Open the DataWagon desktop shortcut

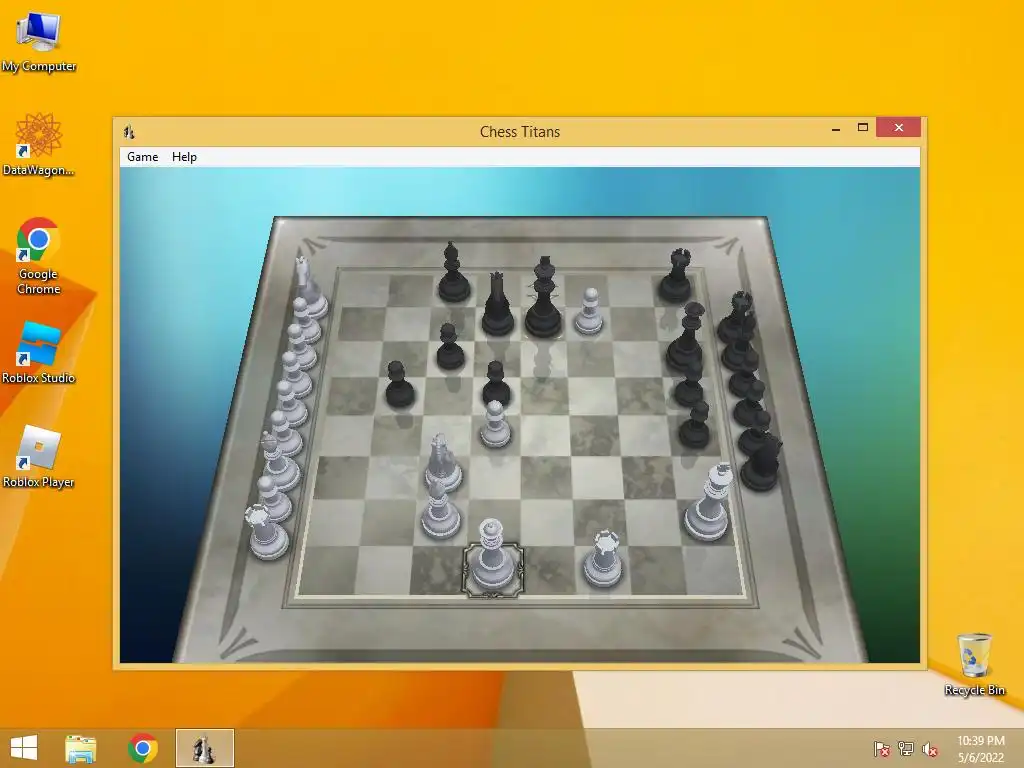(39, 145)
